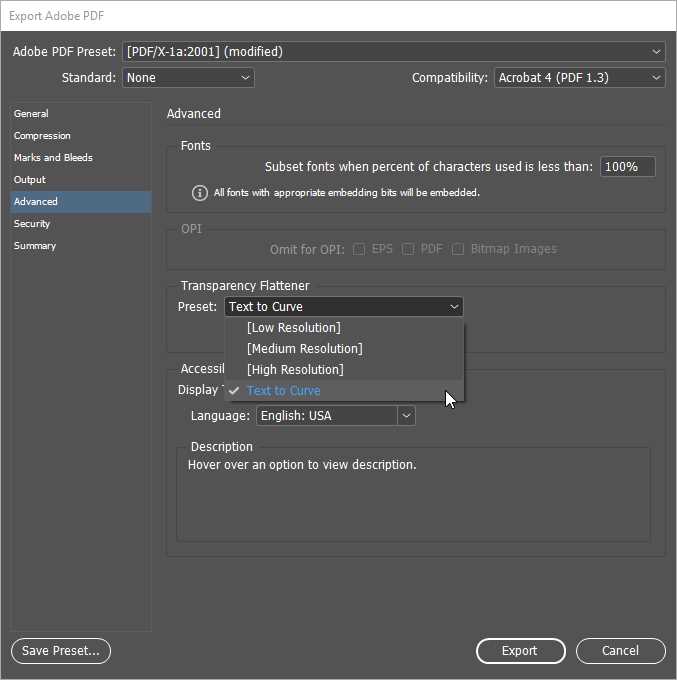This screenshot has width=677, height=680.
Task: Click the Save Preset button
Action: click(61, 651)
